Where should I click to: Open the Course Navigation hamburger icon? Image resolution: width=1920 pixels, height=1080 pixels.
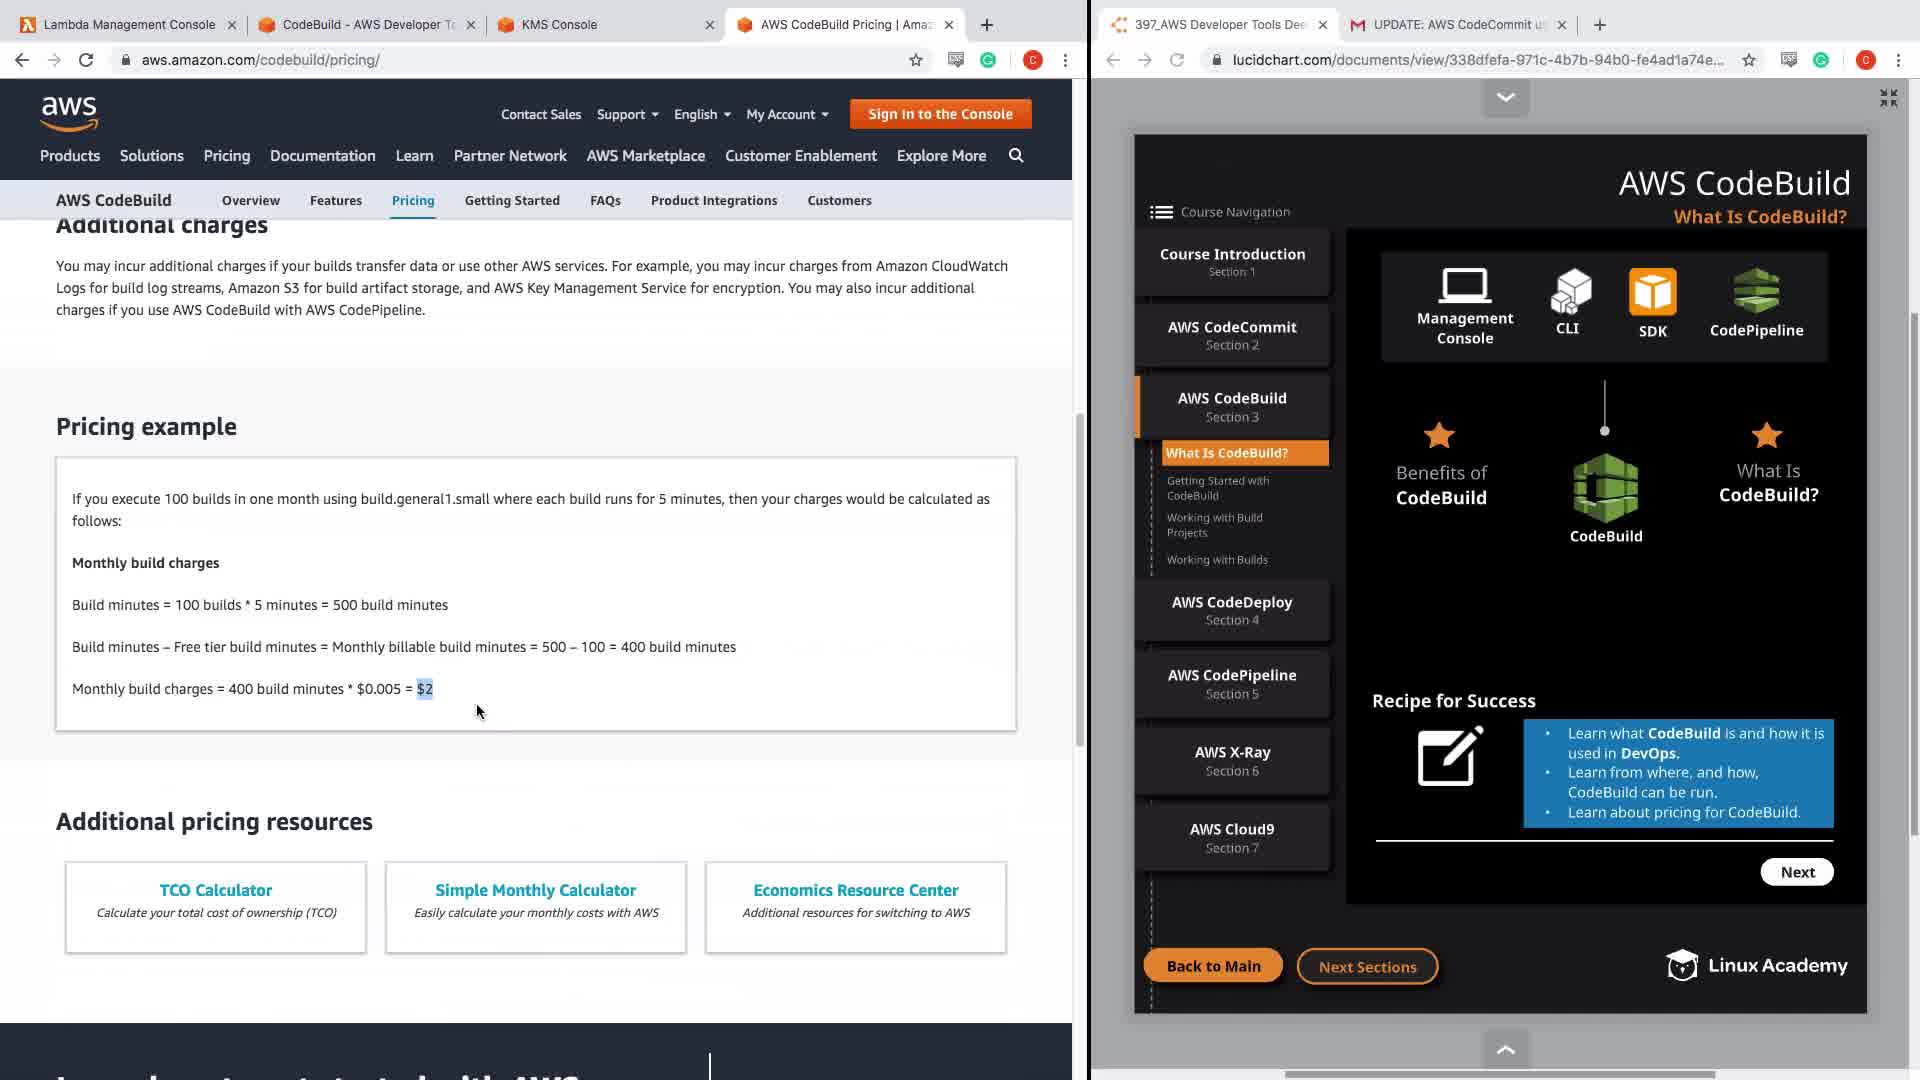[1161, 212]
